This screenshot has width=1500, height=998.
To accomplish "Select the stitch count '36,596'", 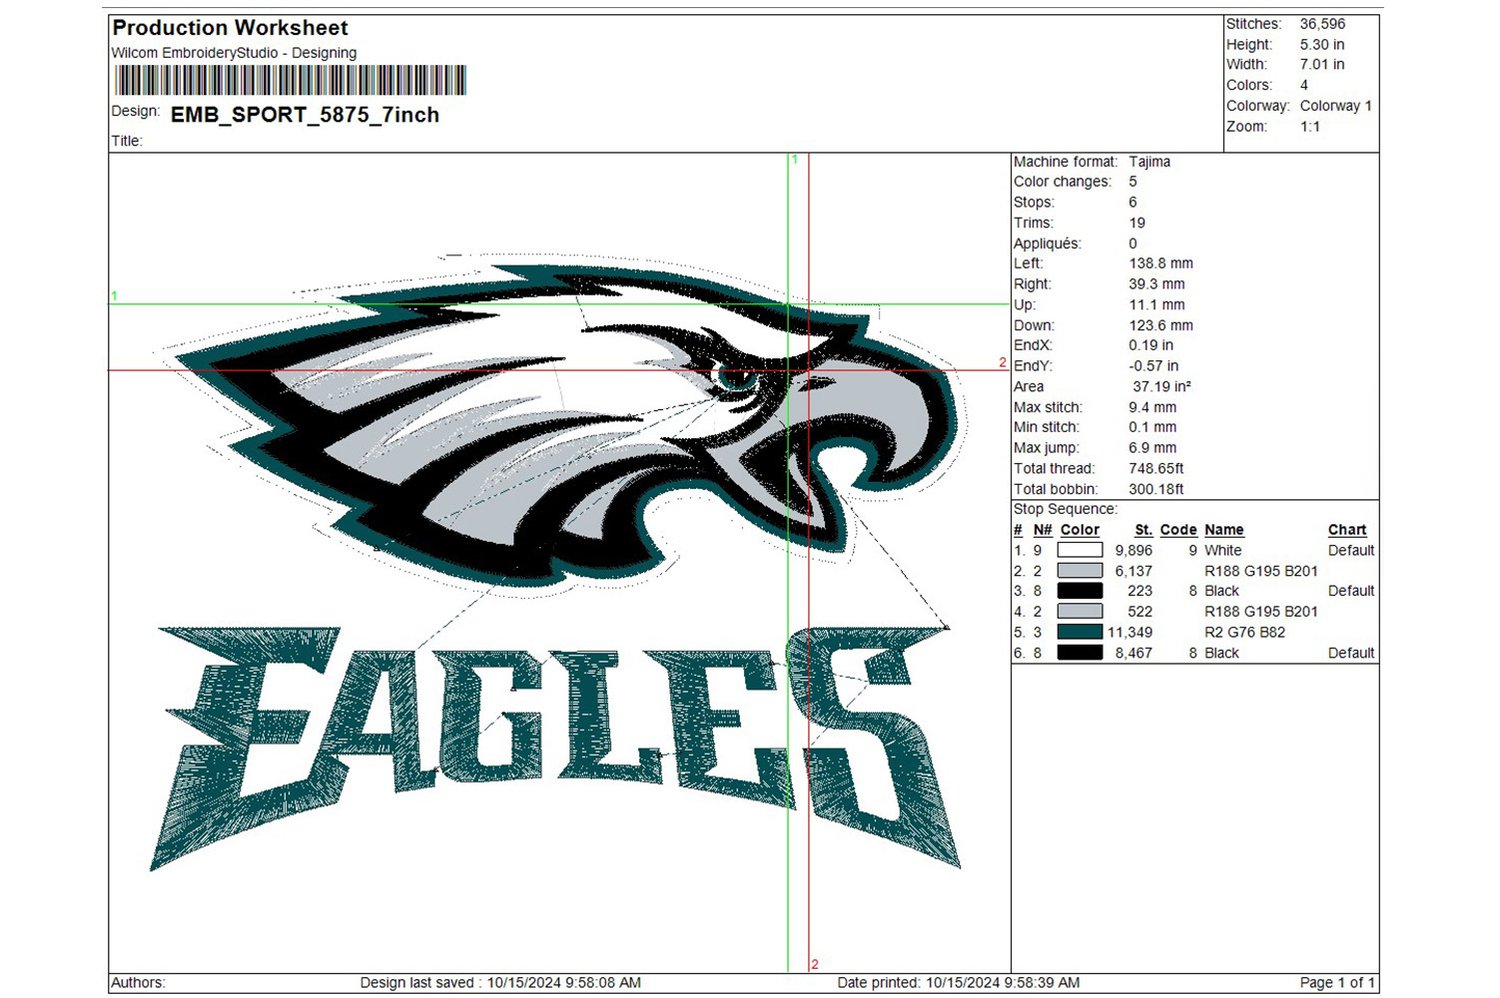I will [1322, 24].
